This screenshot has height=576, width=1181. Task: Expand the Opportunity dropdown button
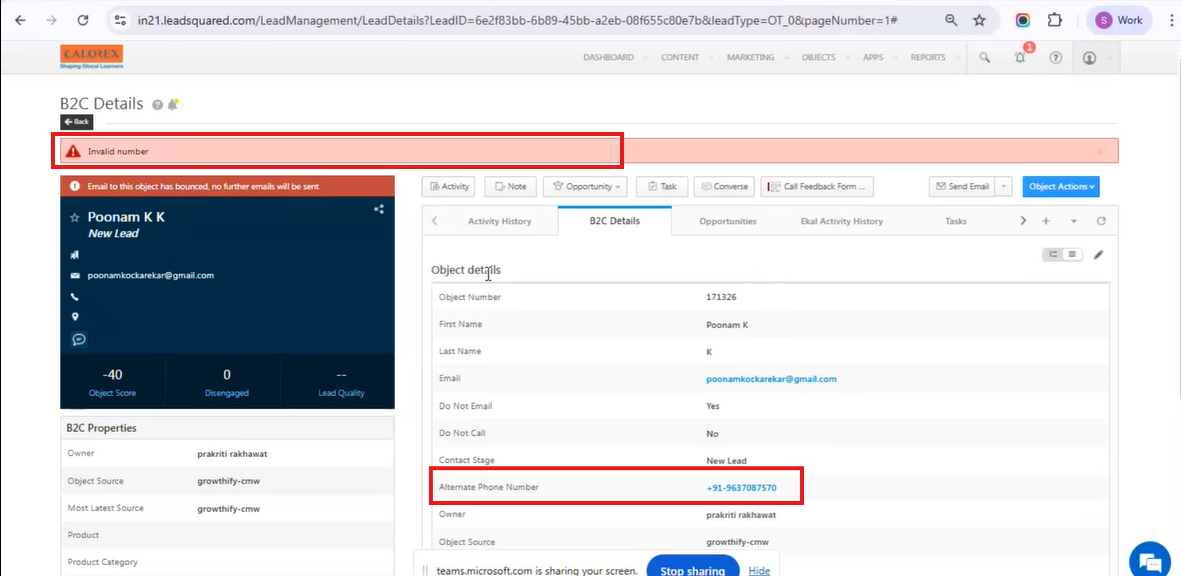pos(588,187)
